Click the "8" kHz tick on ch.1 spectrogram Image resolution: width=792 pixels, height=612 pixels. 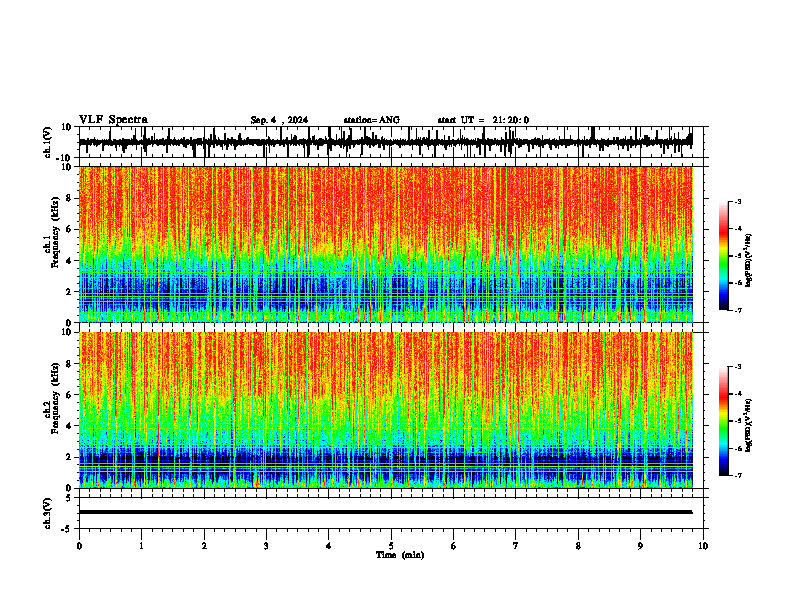69,198
